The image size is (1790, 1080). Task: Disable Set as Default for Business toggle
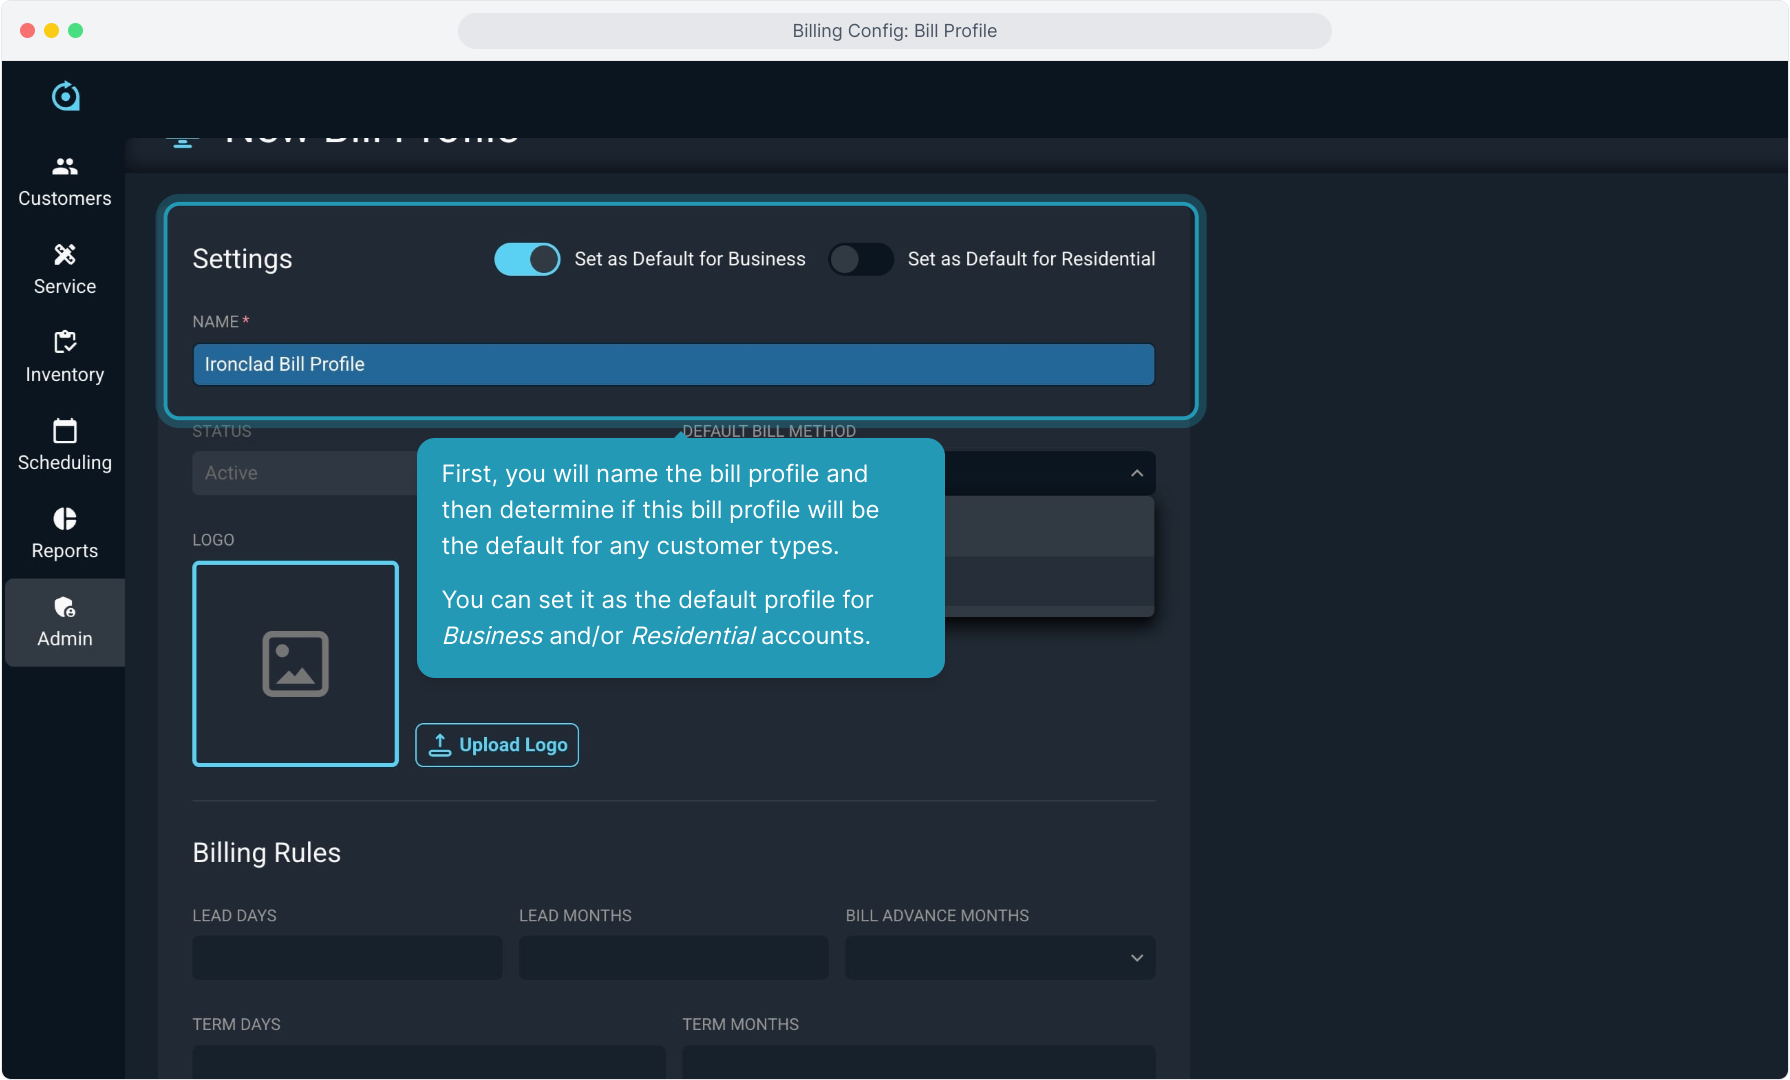click(527, 259)
